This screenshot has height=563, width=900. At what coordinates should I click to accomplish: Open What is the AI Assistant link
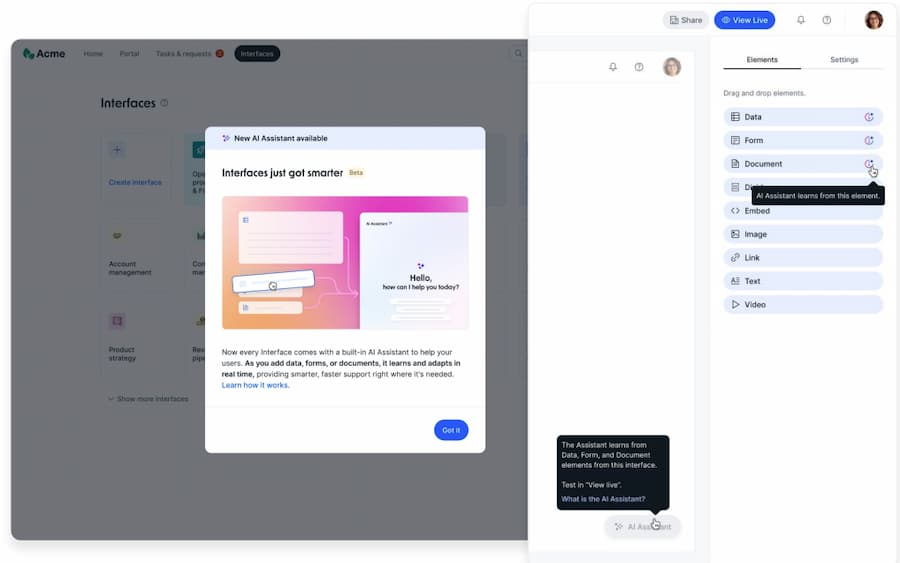click(603, 499)
